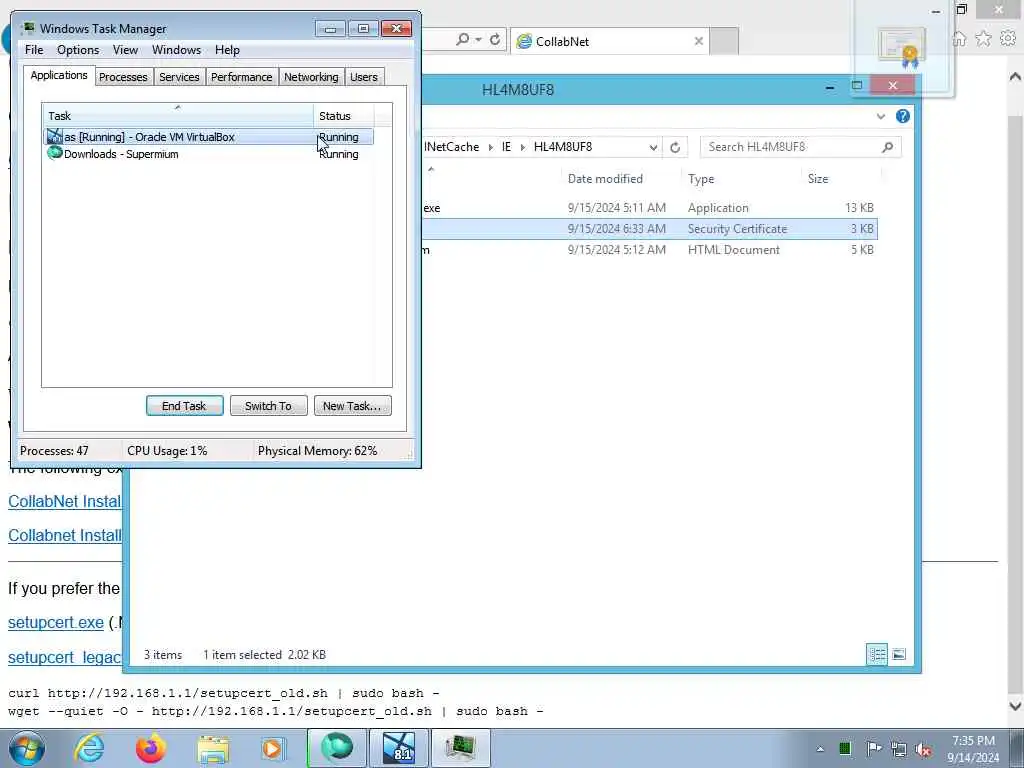Show hidden tray icons arrow
This screenshot has width=1024, height=768.
(x=820, y=749)
